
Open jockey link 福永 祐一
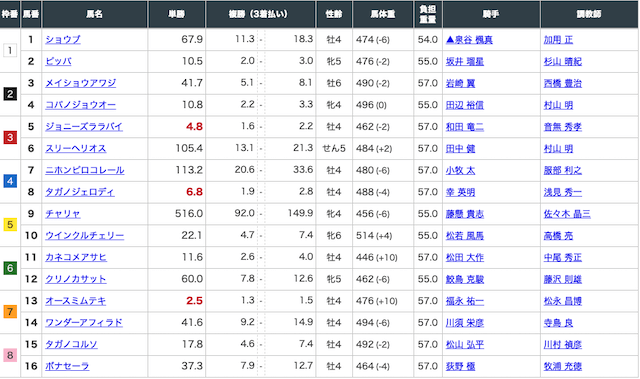(x=464, y=301)
